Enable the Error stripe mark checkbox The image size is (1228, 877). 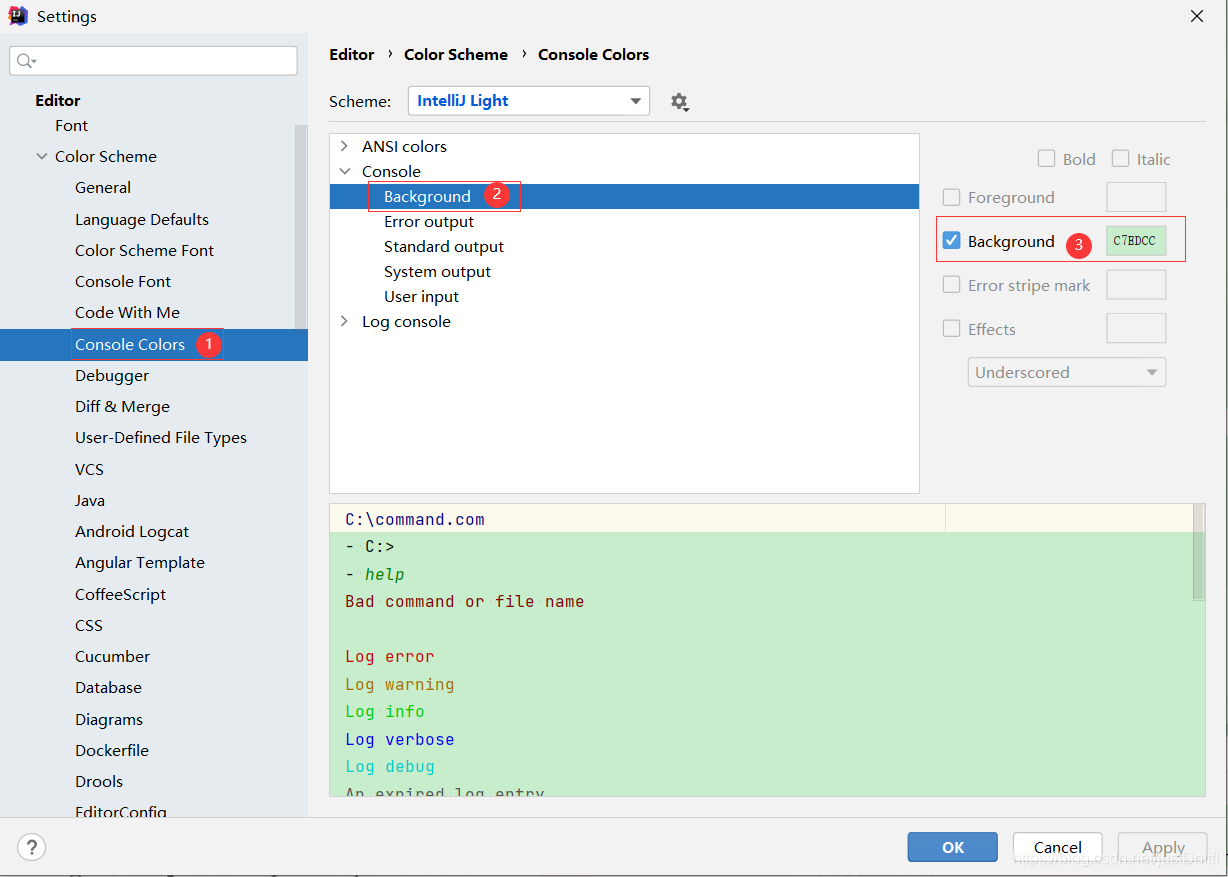(x=952, y=285)
